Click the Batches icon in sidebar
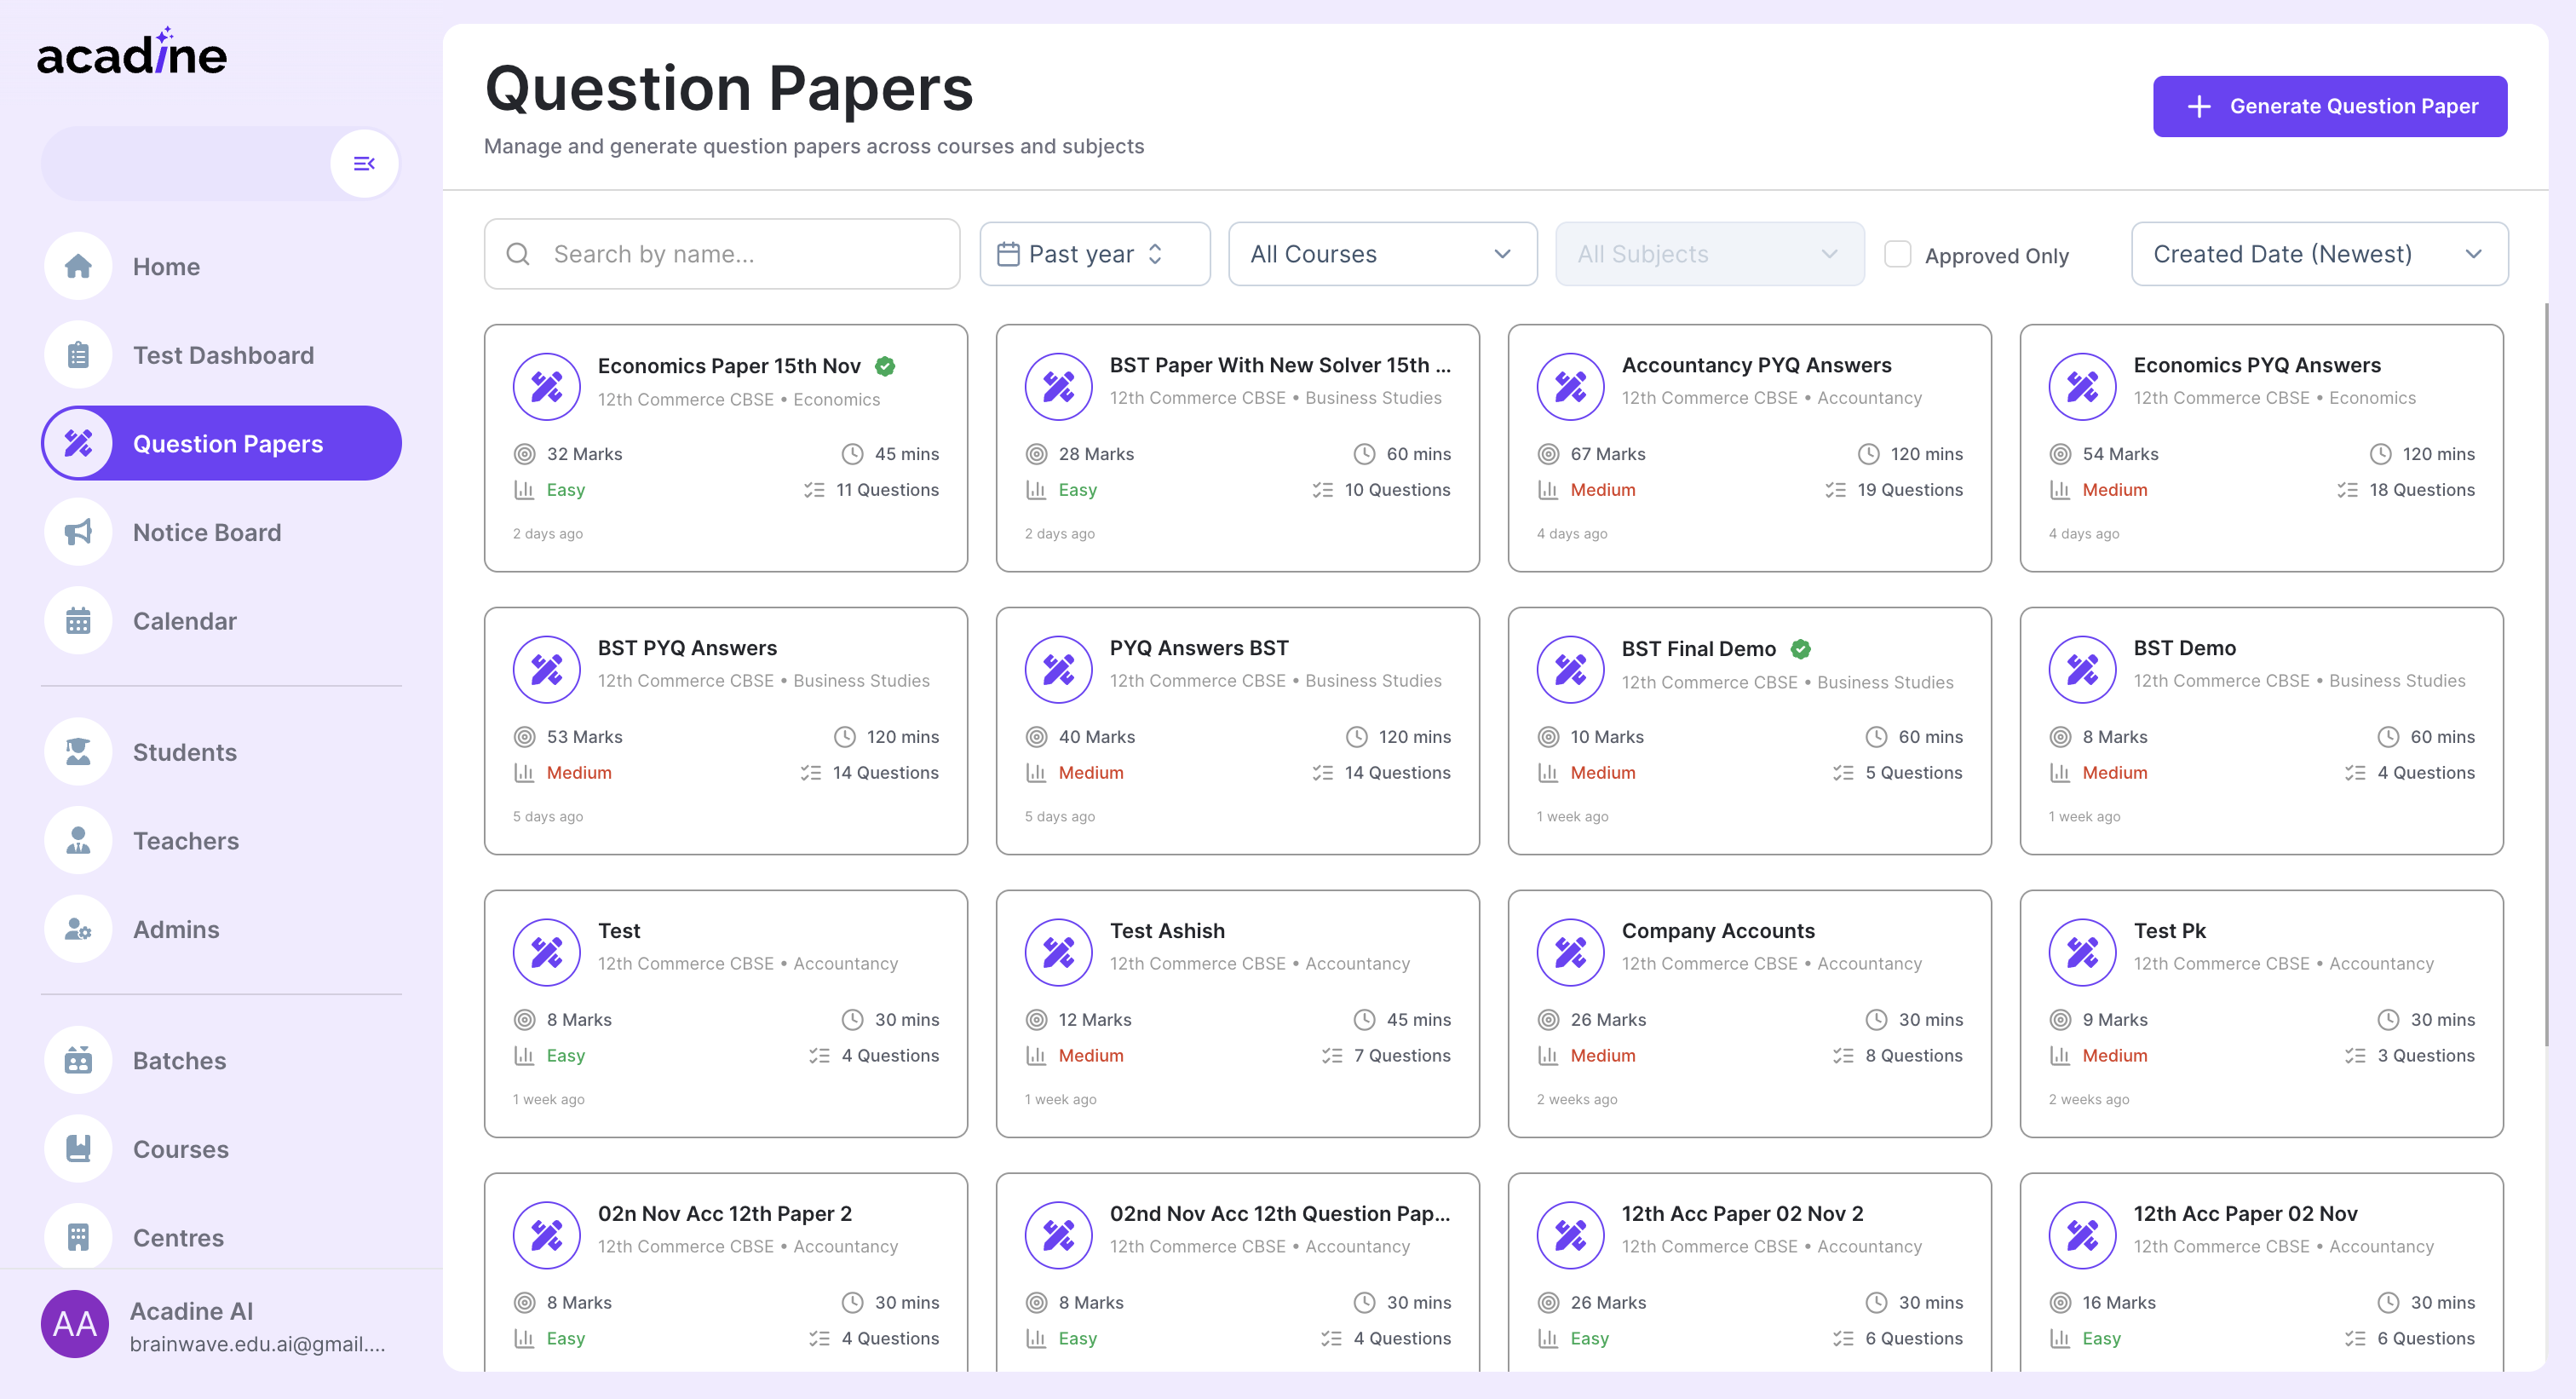This screenshot has width=2576, height=1399. click(78, 1060)
